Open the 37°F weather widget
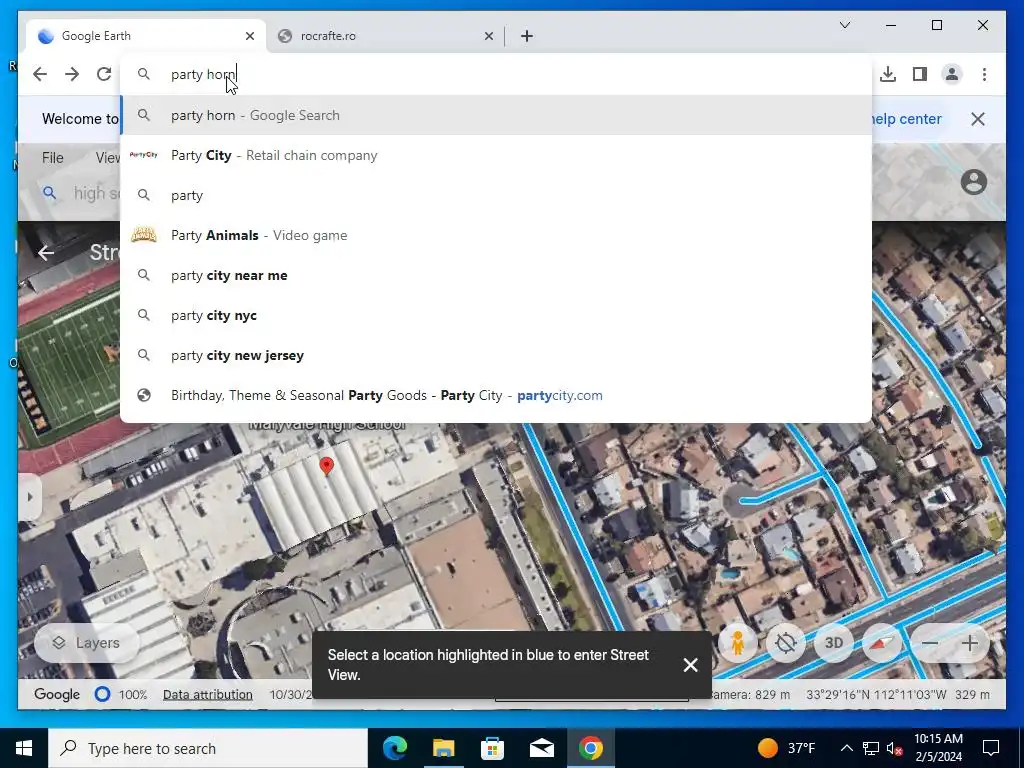 pyautogui.click(x=786, y=748)
